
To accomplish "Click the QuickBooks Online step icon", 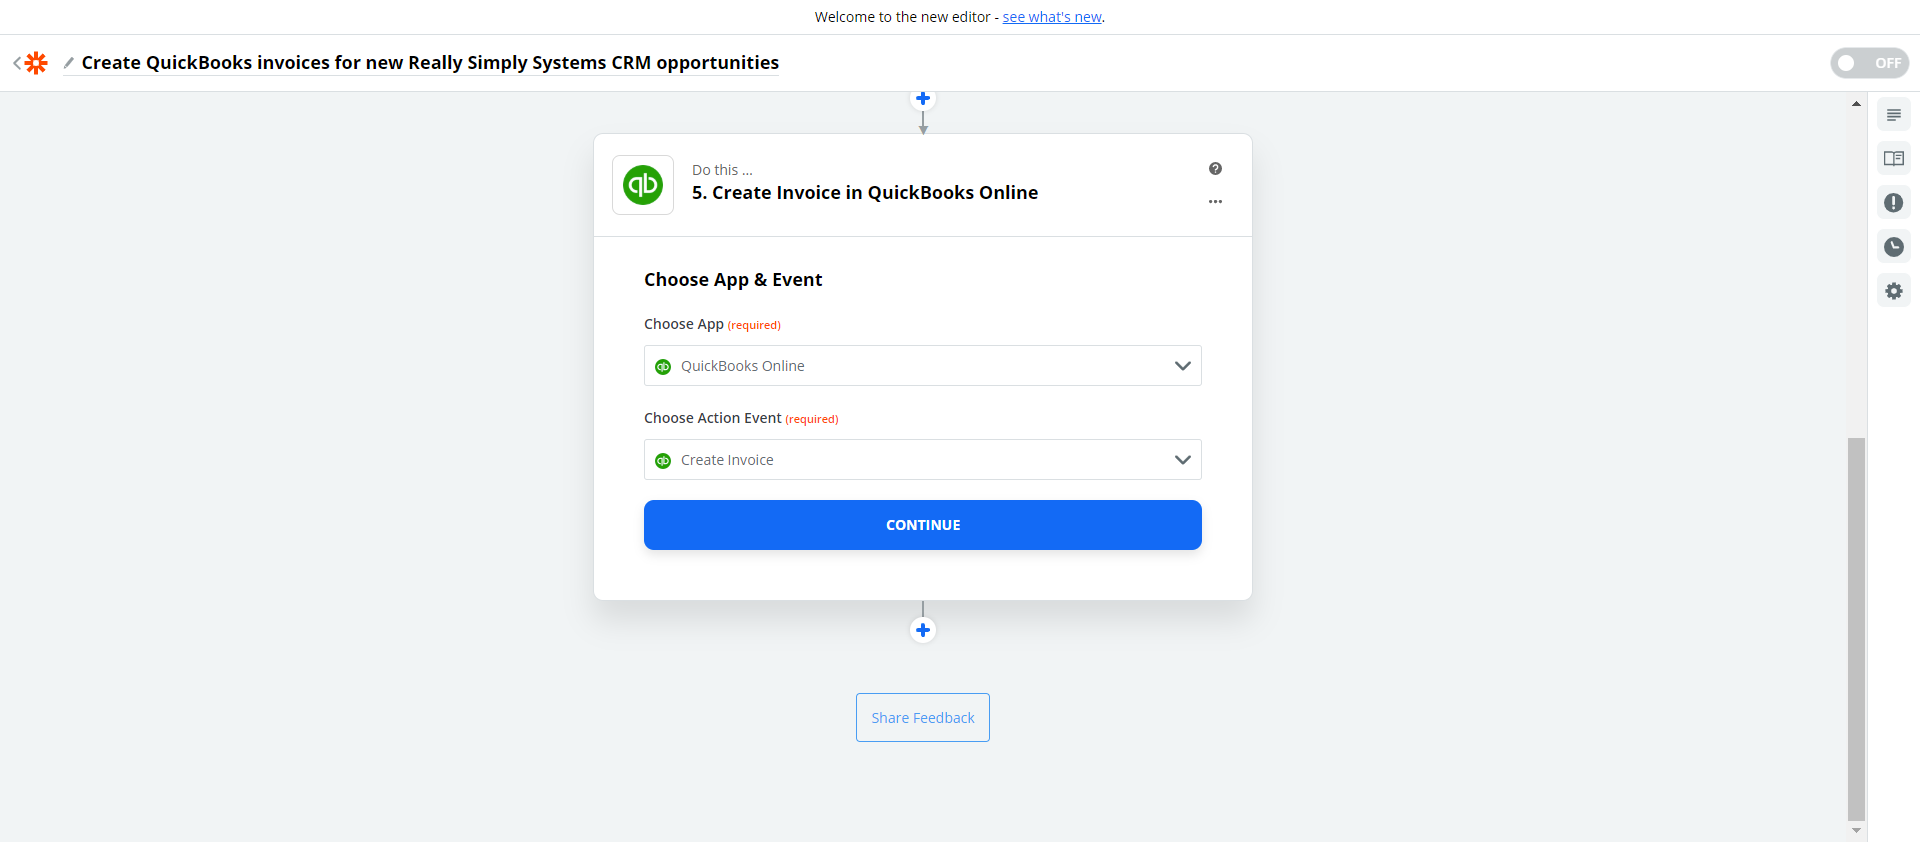I will (x=642, y=184).
